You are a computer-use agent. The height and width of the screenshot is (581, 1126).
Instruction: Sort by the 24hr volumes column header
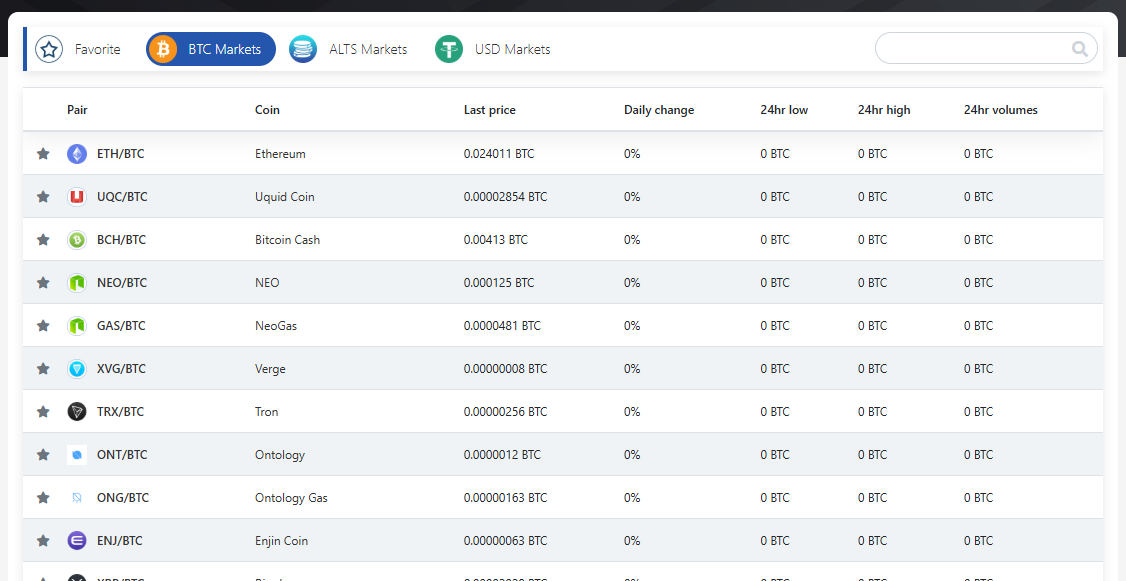pos(1000,110)
